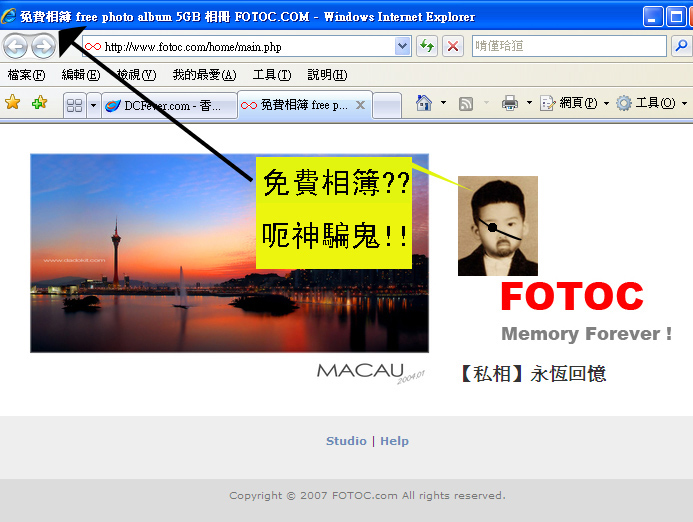Open the tab list dropdown arrow

coord(93,106)
